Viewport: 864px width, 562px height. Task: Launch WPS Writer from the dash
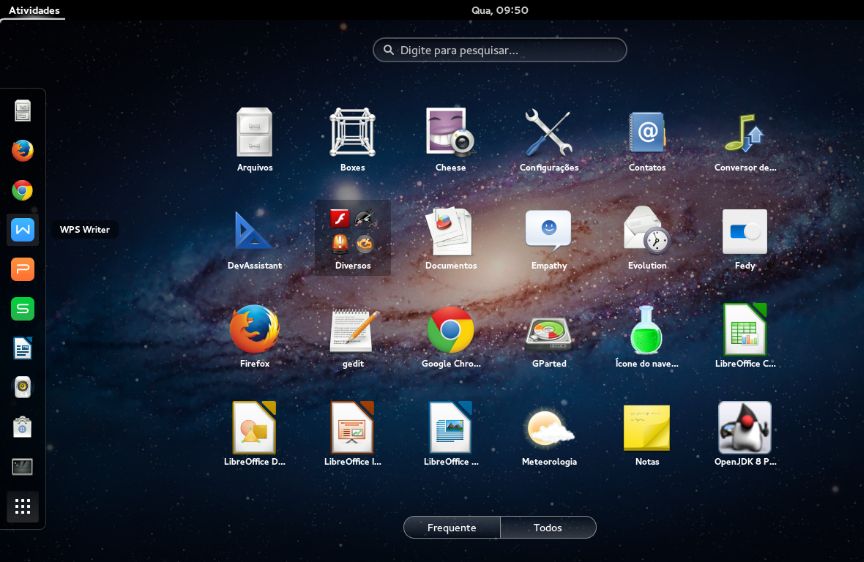(23, 230)
